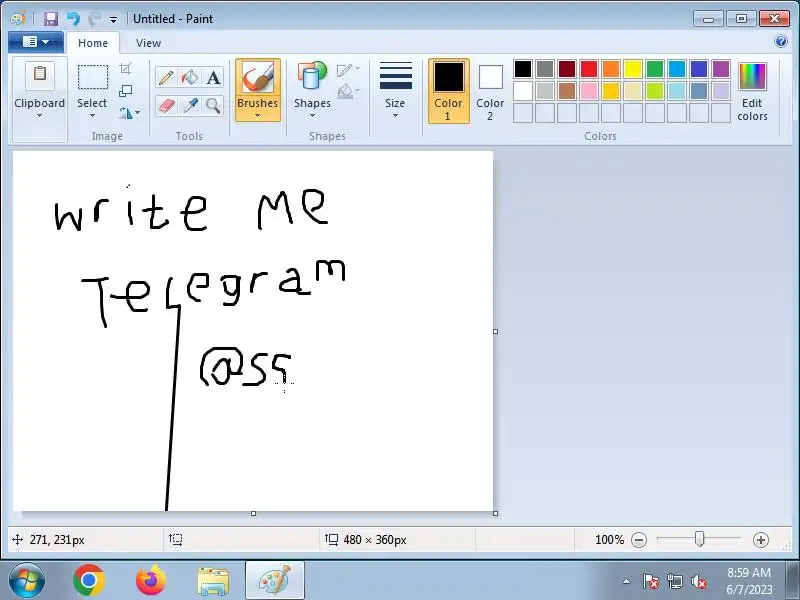Click the Redo arrow in quick access toolbar
Screen dimensions: 800x600
click(94, 19)
